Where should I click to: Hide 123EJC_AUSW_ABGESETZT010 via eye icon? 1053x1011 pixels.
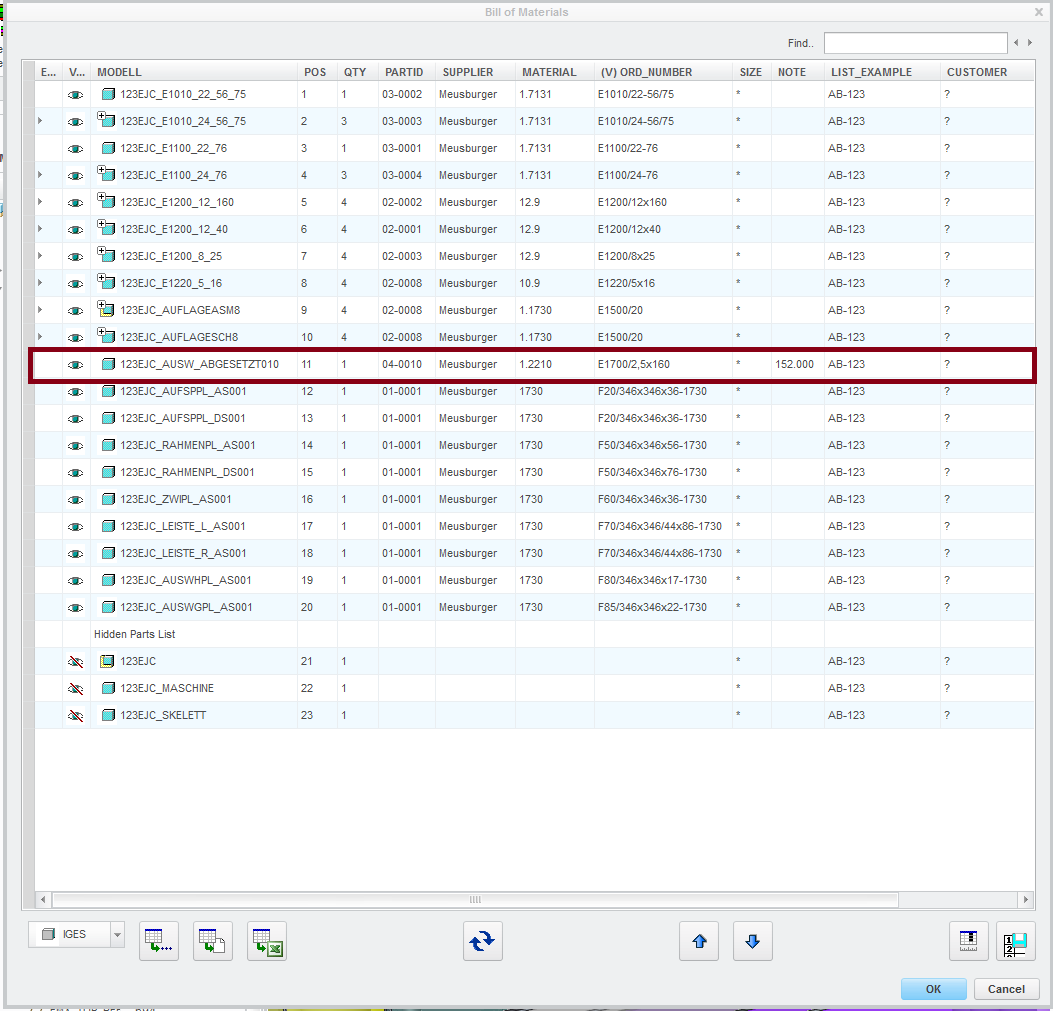[x=76, y=365]
